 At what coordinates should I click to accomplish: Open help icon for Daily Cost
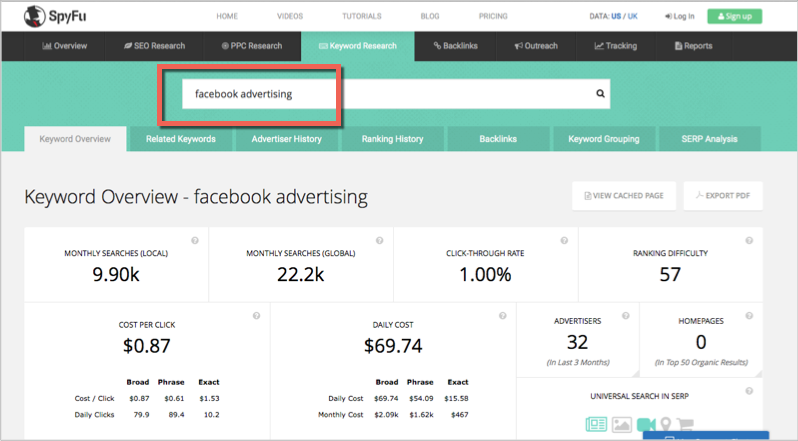(x=503, y=316)
